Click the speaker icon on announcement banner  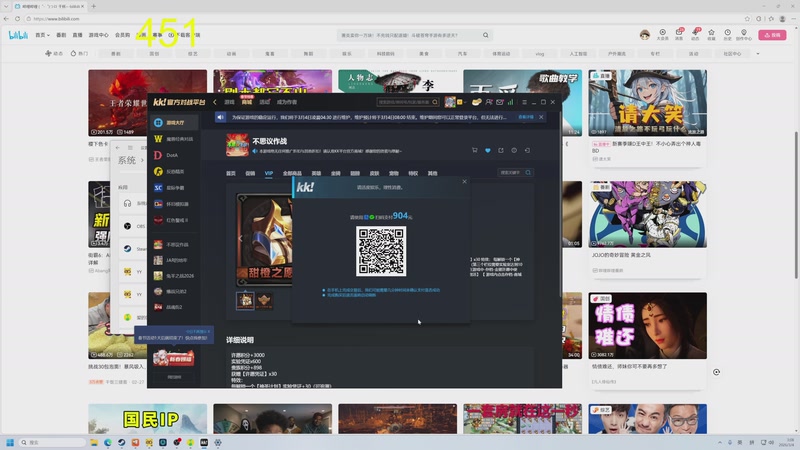220,117
